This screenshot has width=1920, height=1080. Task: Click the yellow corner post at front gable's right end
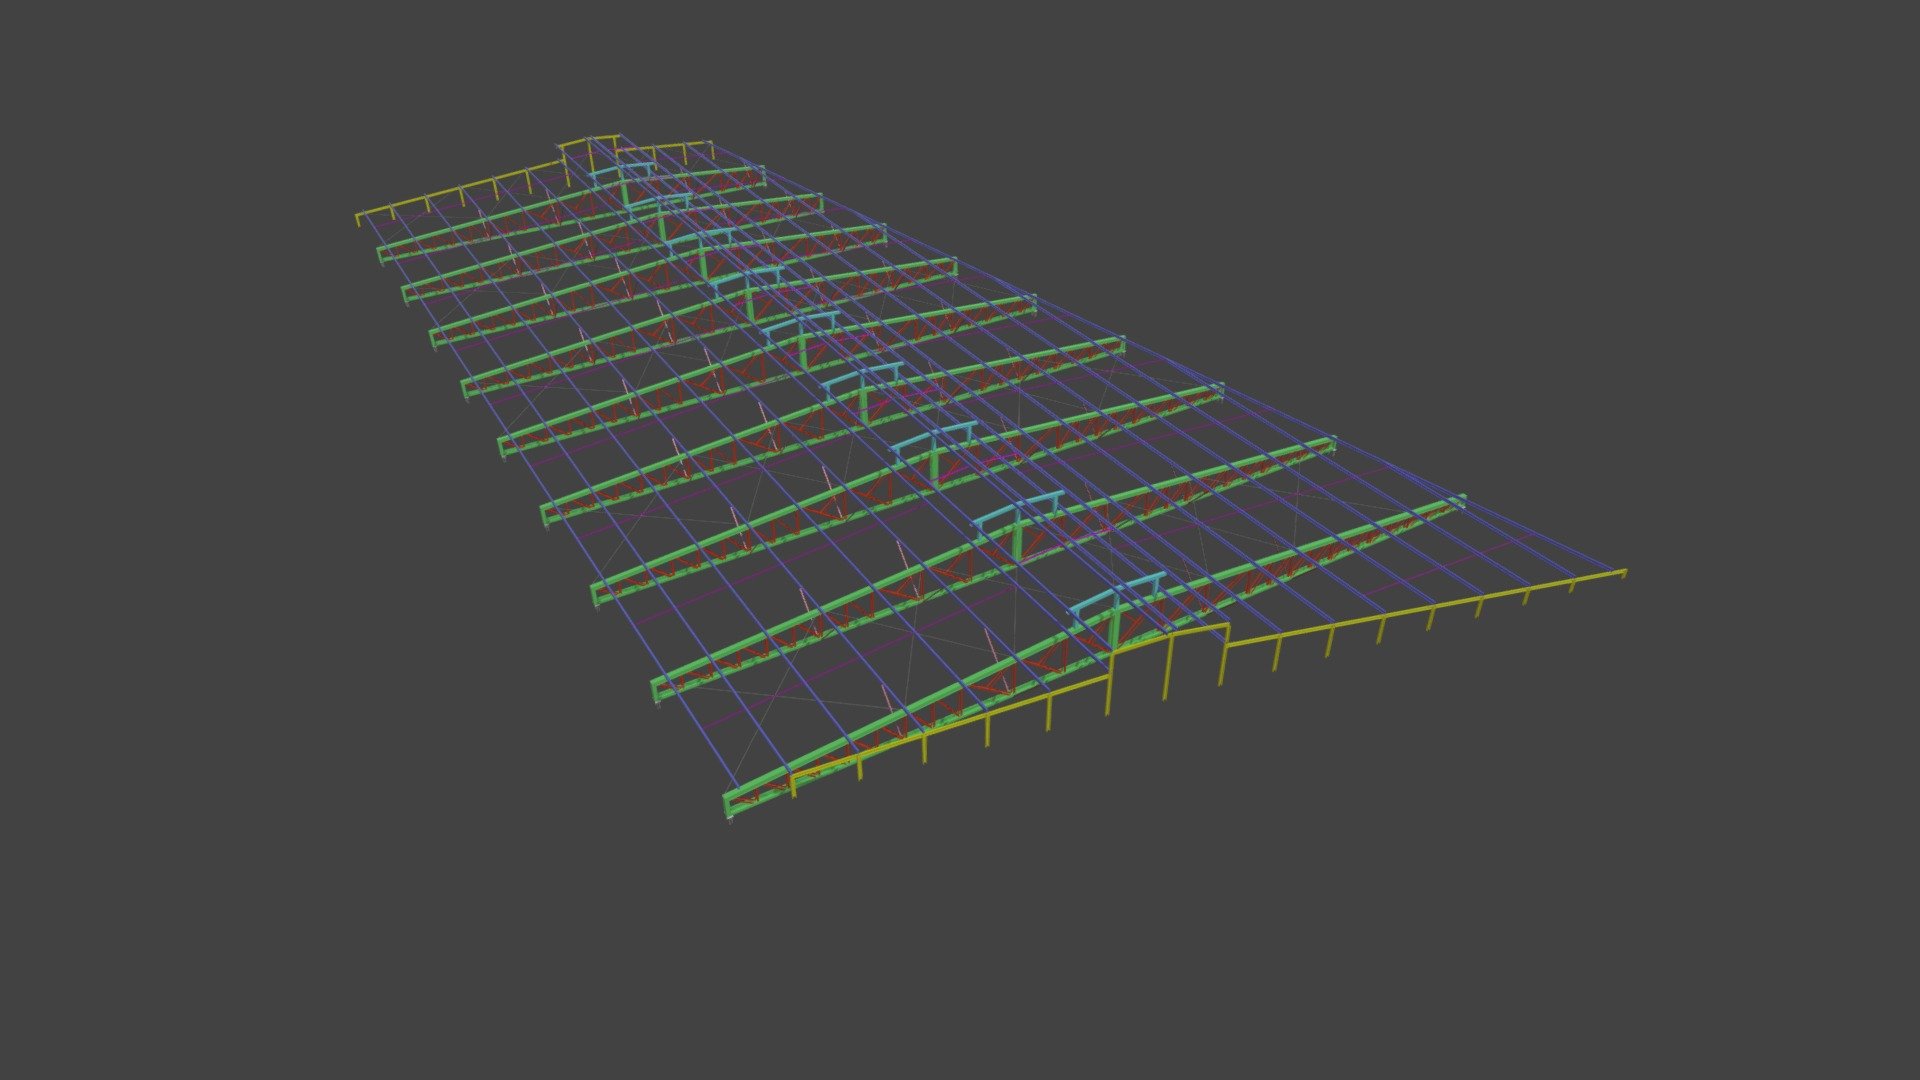[1622, 575]
